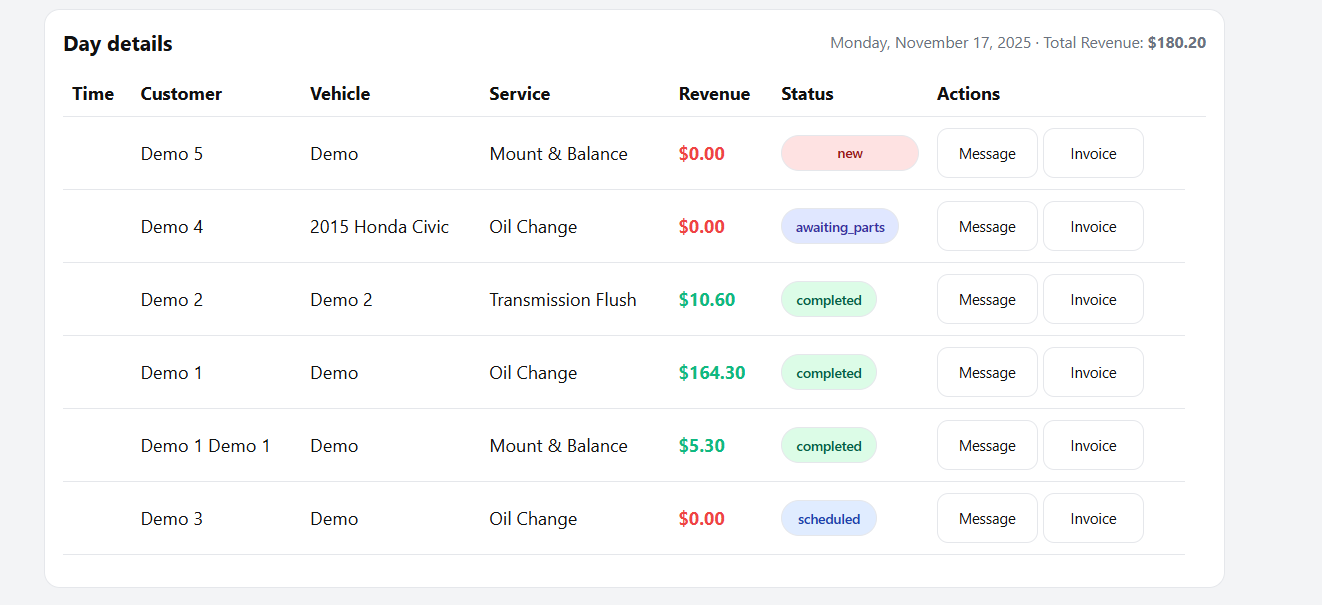Message the Demo 1 Demo 1 customer

[986, 445]
